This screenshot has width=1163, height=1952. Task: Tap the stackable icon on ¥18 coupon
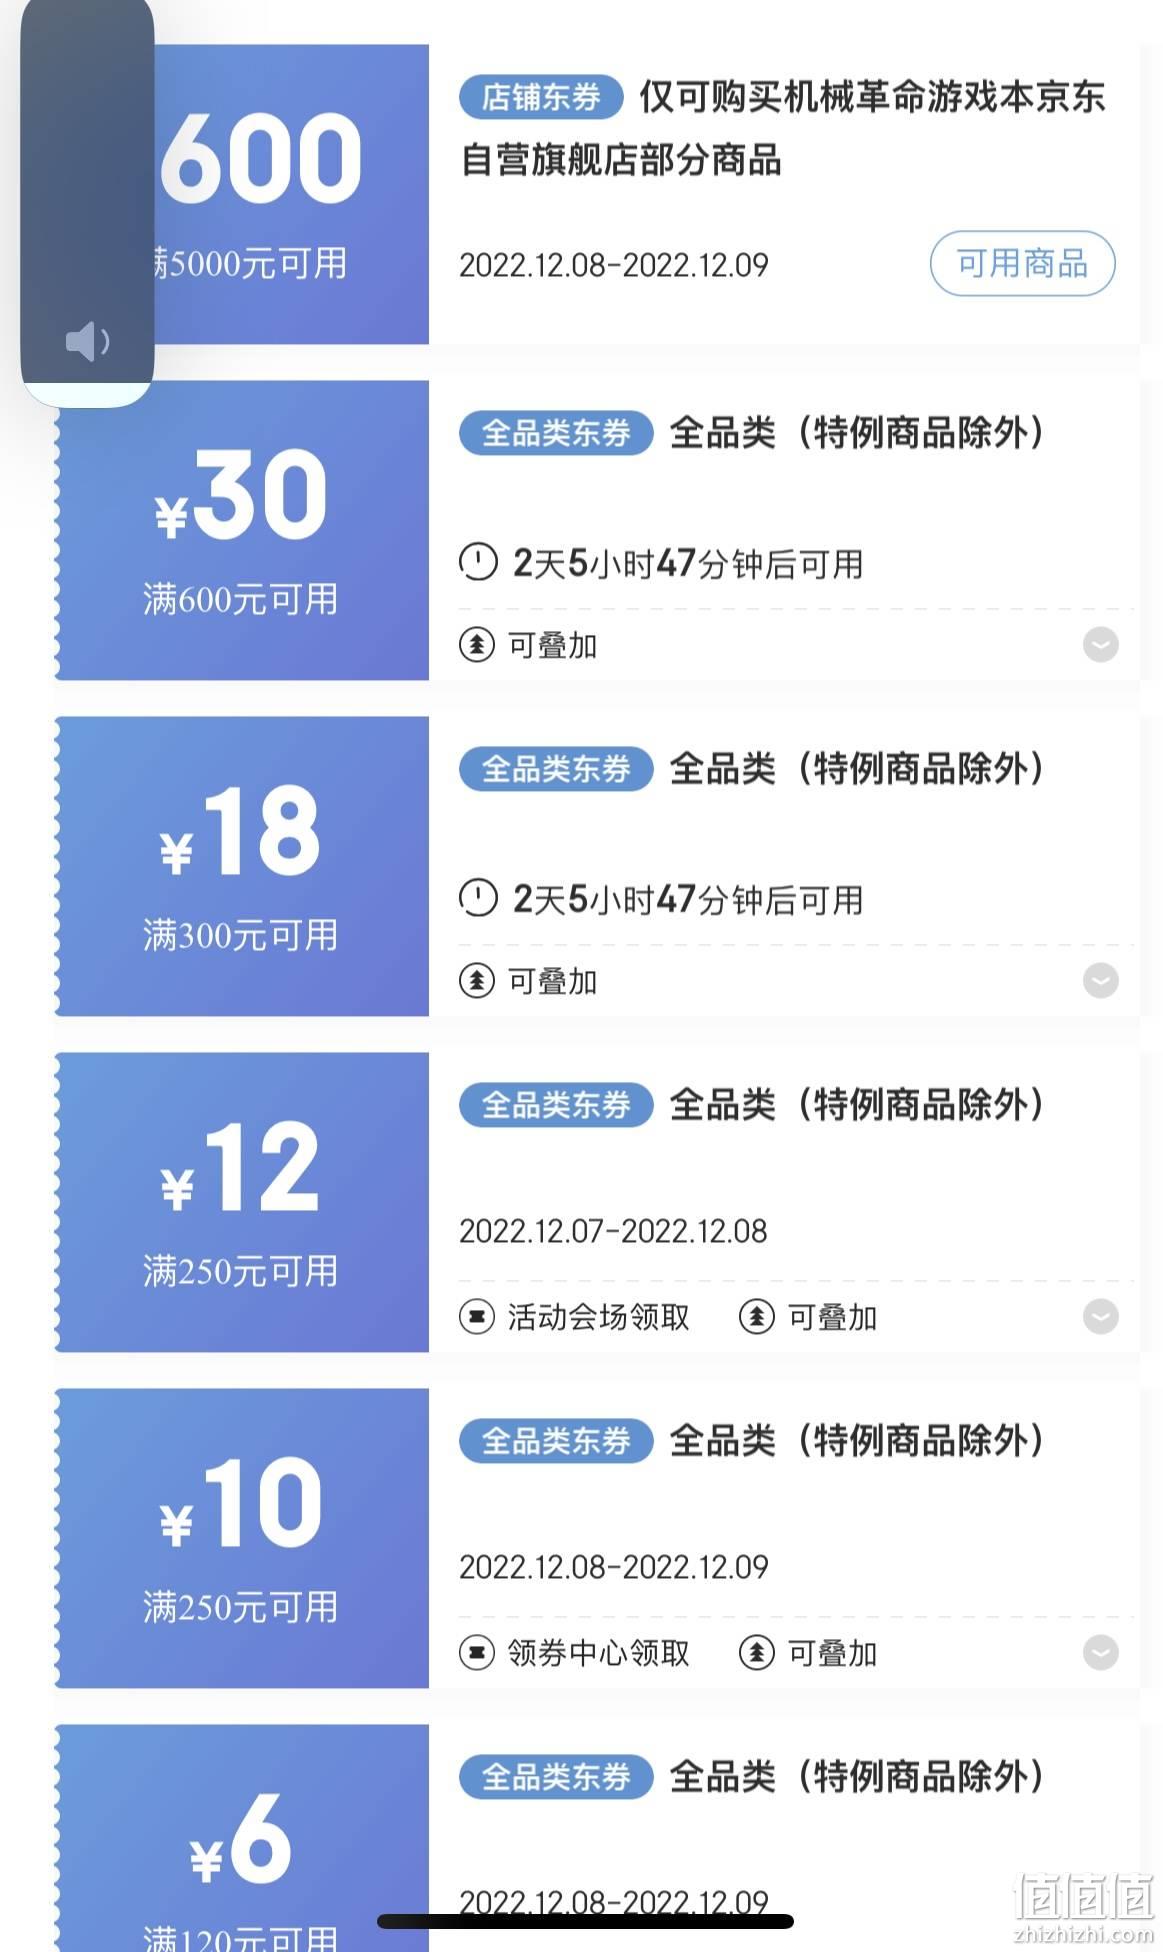point(476,981)
